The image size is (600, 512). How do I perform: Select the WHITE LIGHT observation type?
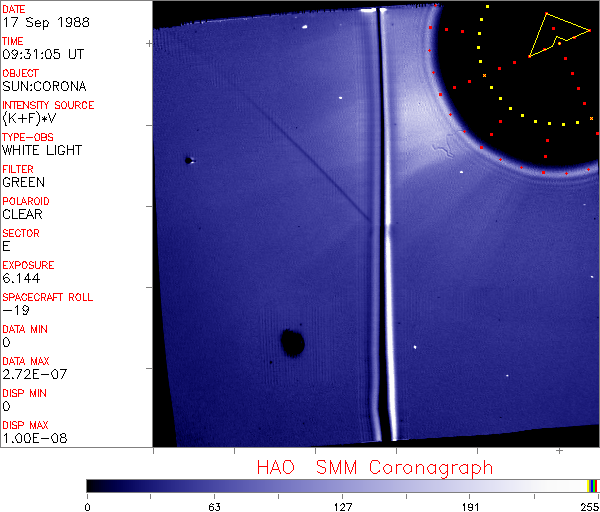[x=42, y=150]
